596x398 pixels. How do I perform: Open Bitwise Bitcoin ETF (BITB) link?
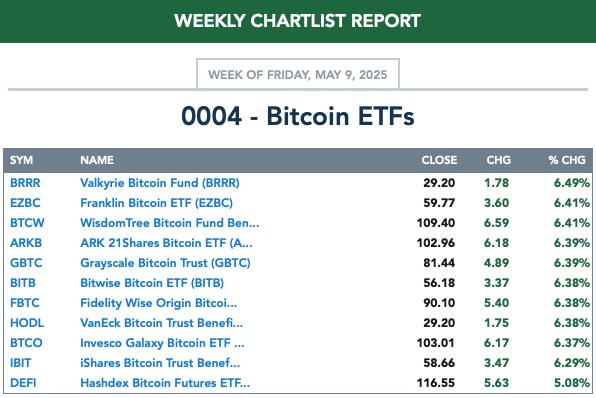coord(152,283)
